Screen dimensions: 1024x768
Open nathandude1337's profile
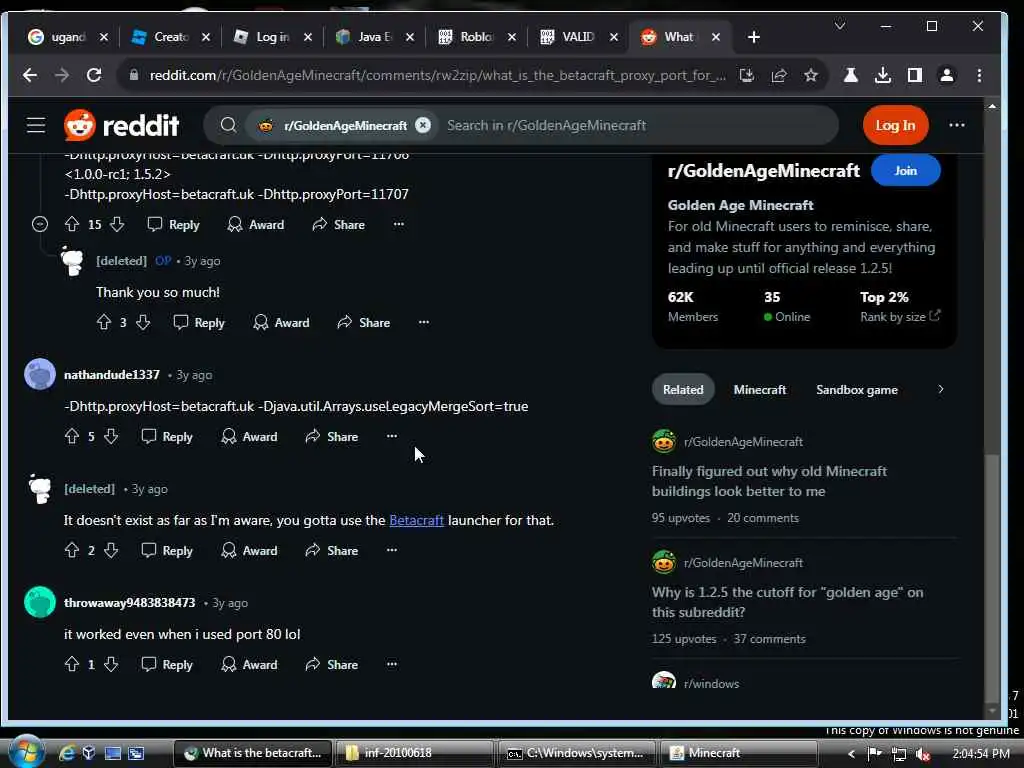tap(112, 375)
